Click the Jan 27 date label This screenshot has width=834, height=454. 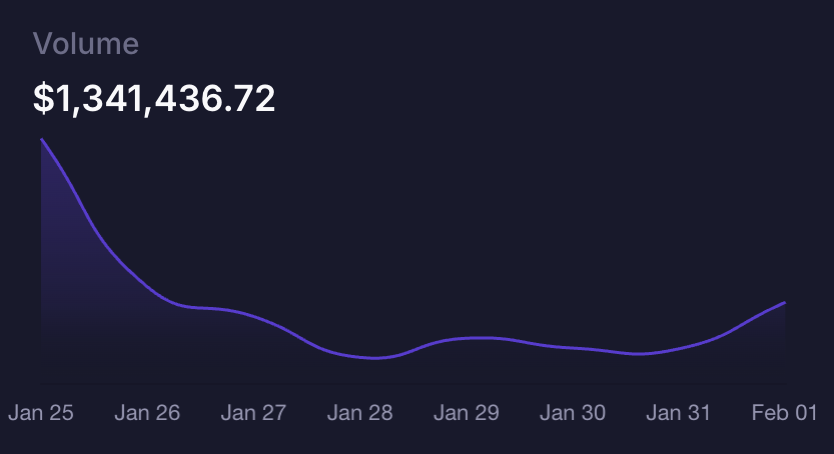(x=253, y=412)
